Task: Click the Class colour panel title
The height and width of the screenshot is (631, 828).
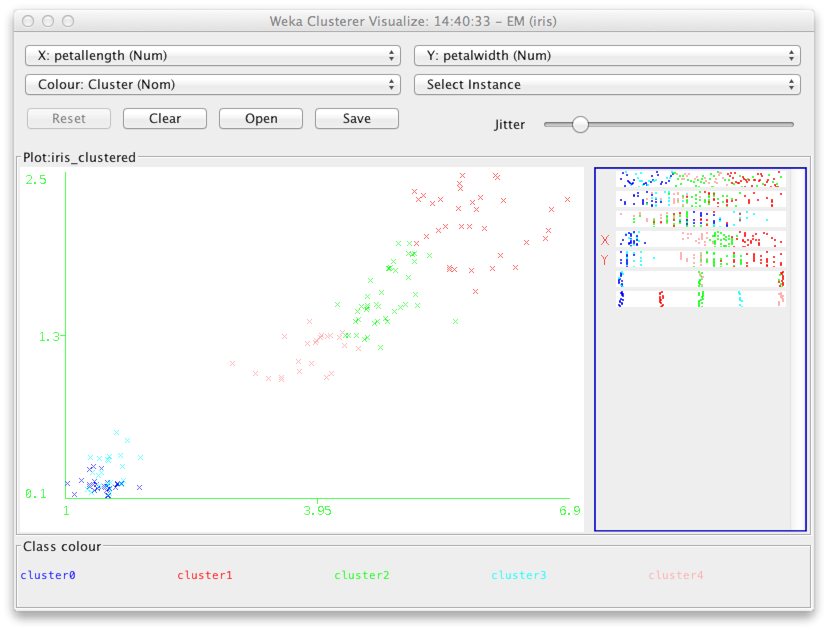Action: coord(62,547)
